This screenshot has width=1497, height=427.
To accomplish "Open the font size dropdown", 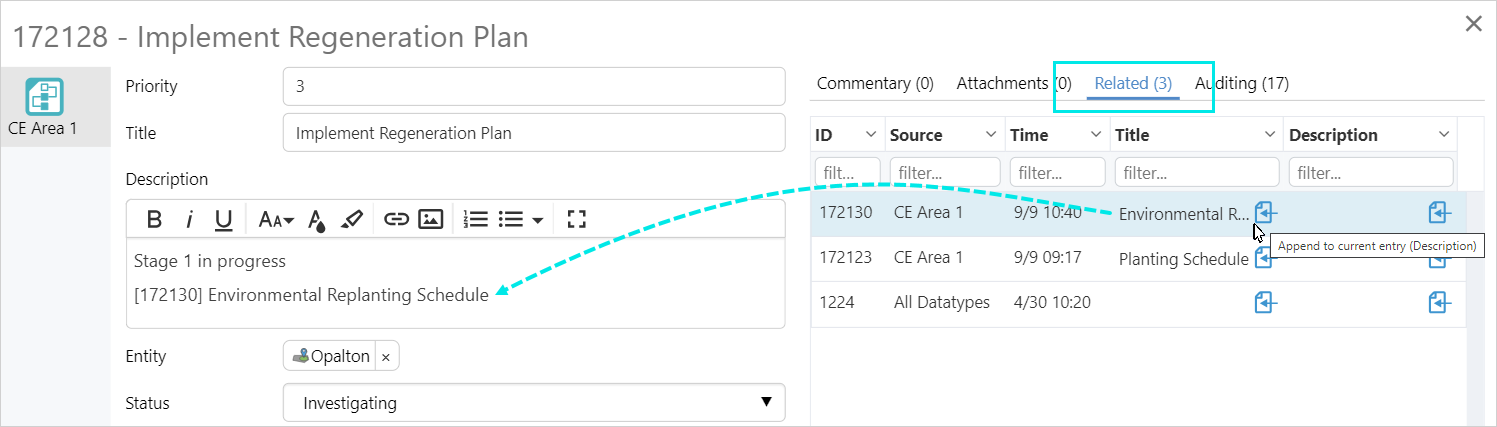I will pos(276,220).
